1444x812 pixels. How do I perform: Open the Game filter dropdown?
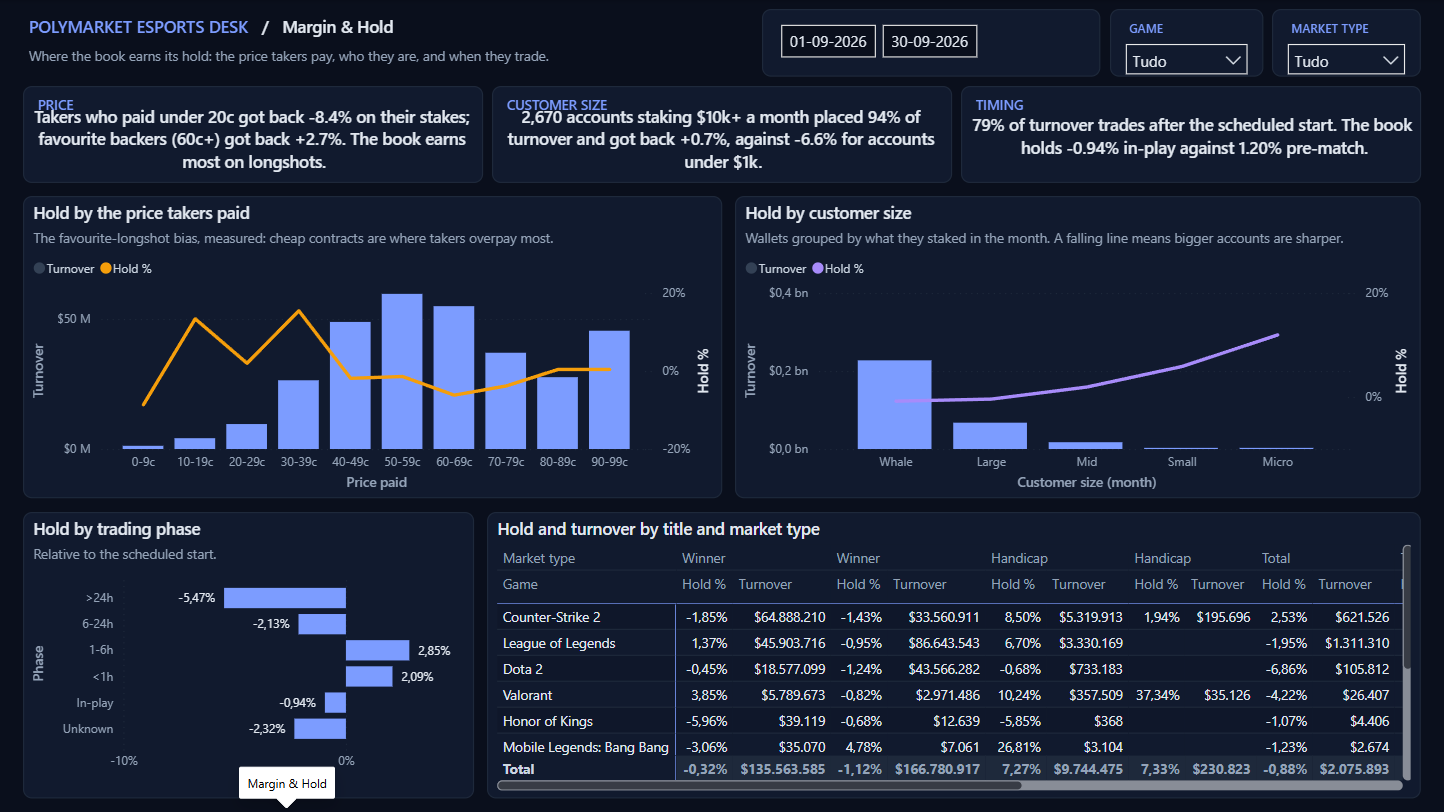(1187, 60)
